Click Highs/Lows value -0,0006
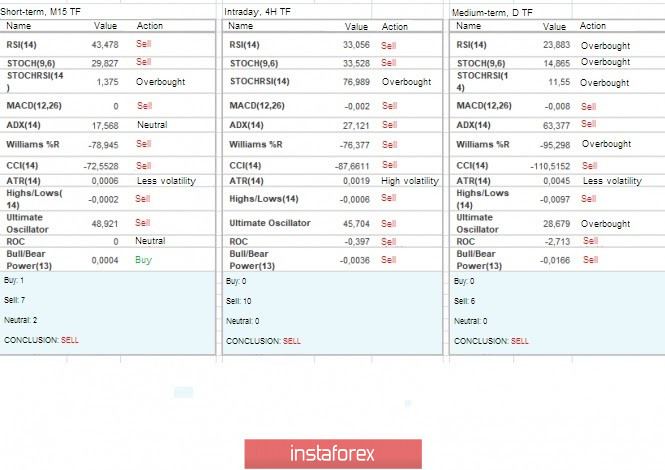 coord(355,199)
